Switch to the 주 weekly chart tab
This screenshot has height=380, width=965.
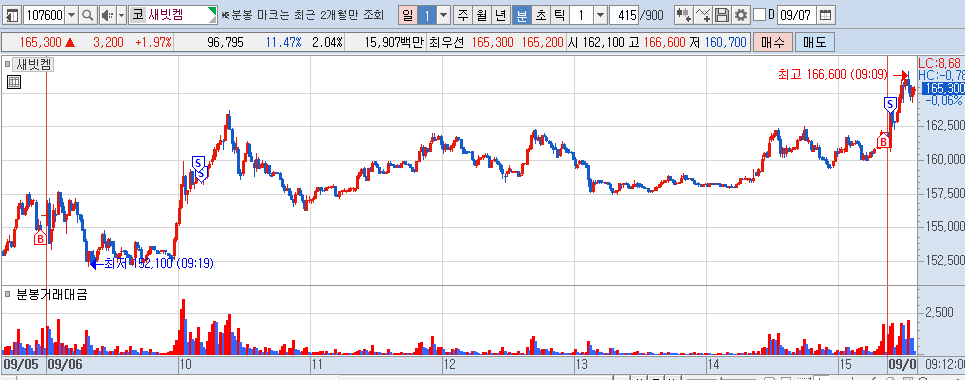(x=463, y=15)
